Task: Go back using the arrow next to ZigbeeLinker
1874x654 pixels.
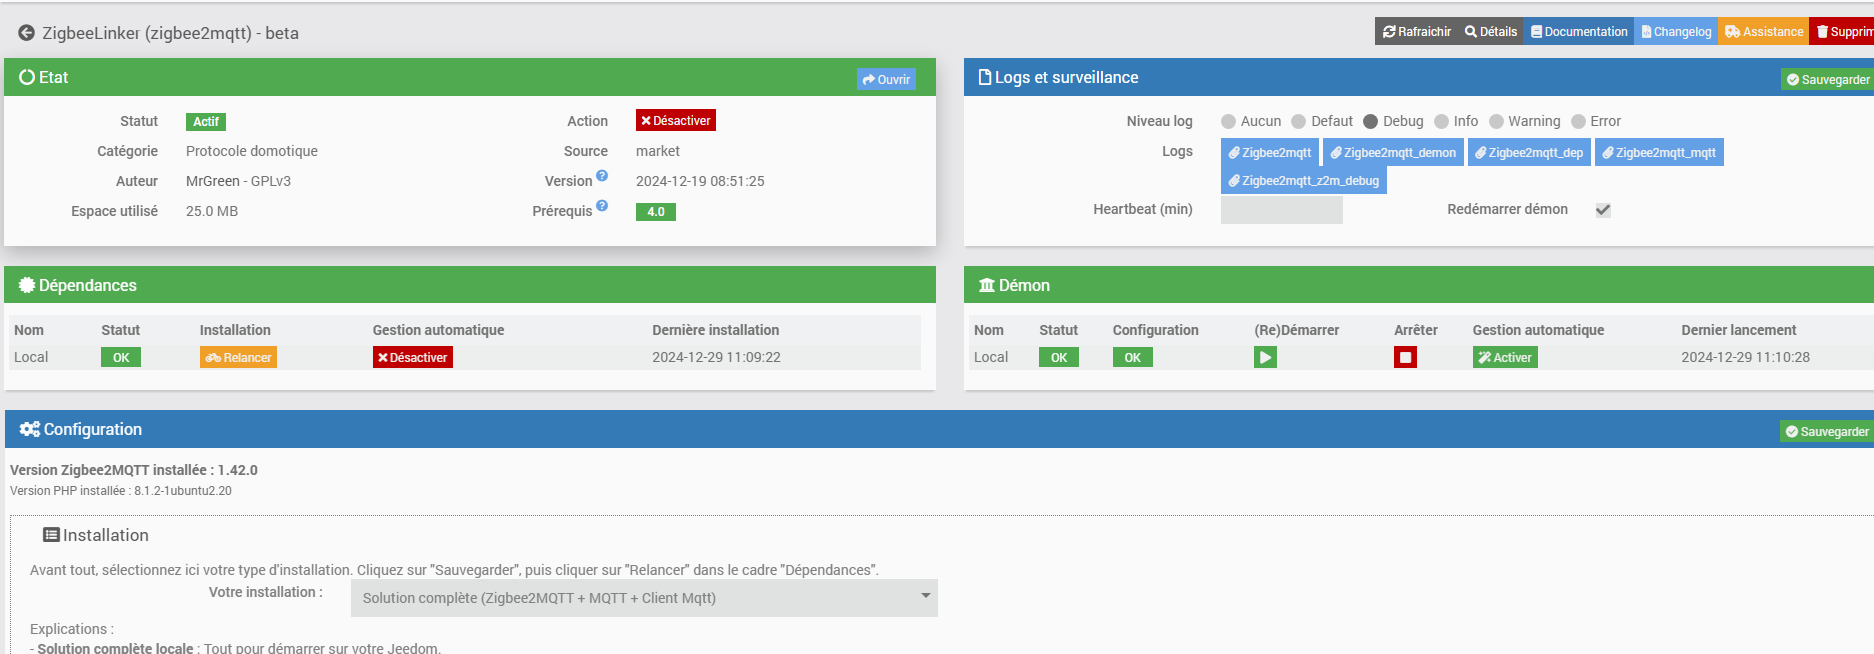Action: [x=27, y=33]
